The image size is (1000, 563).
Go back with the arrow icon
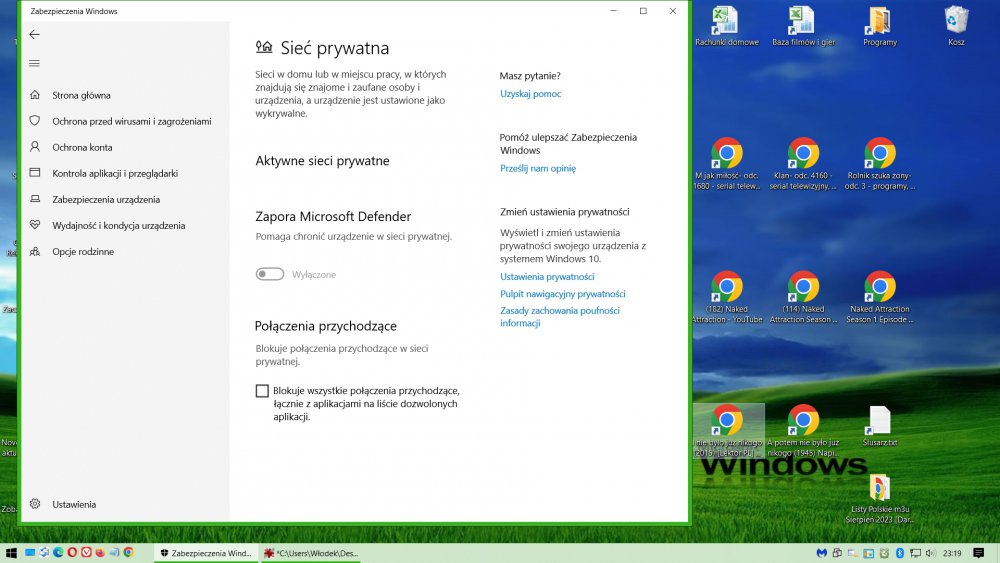(34, 34)
